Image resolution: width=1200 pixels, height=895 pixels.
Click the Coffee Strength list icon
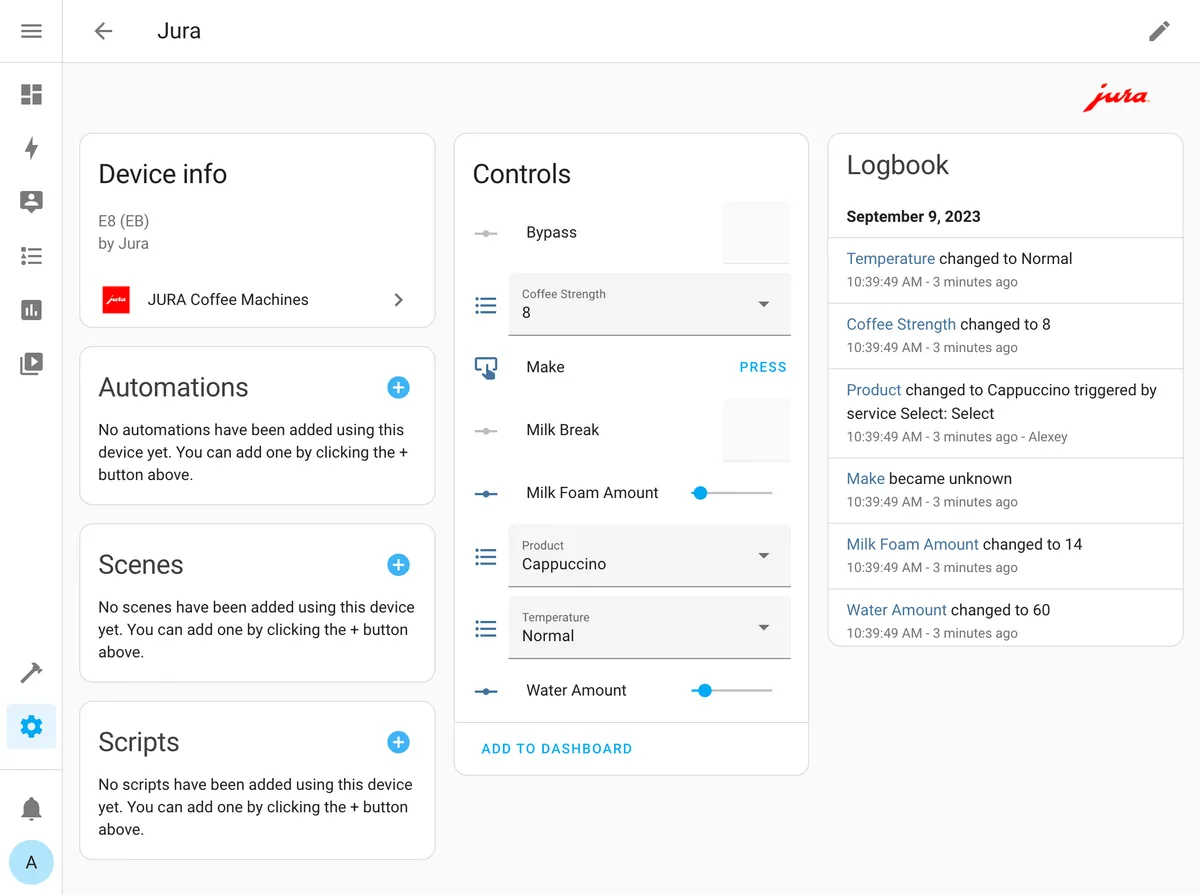click(486, 305)
